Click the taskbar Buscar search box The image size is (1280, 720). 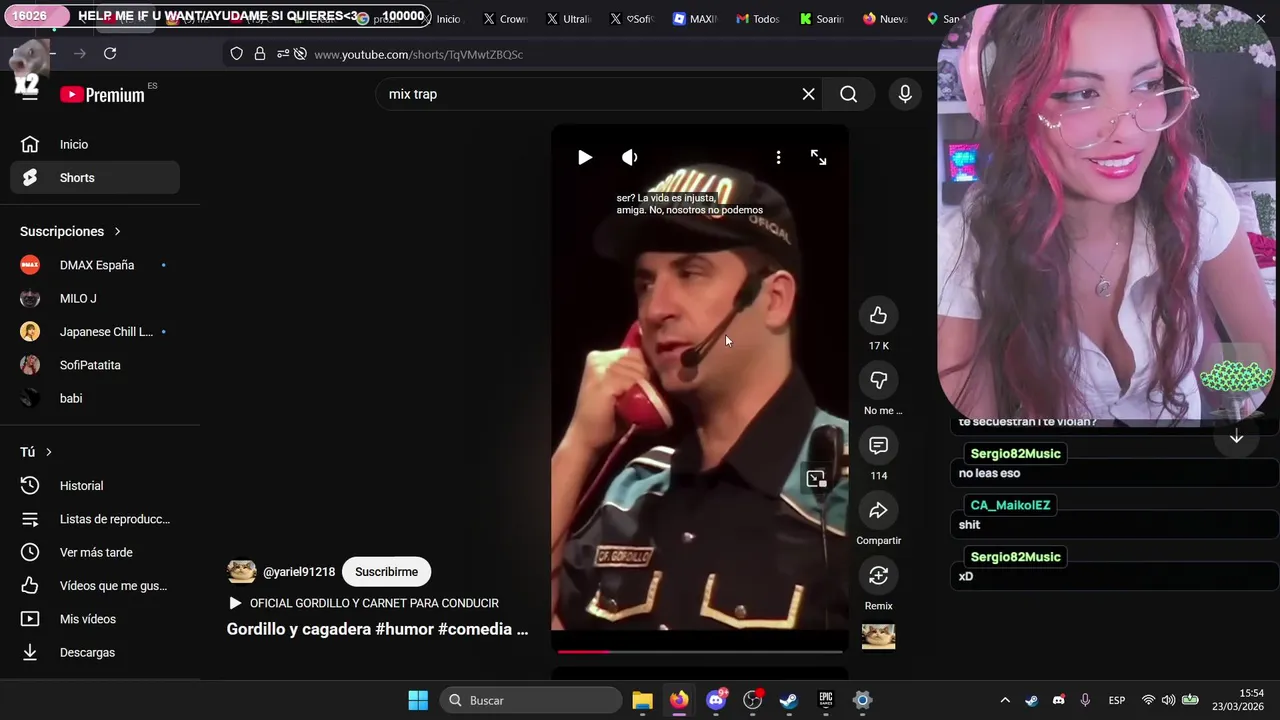[529, 700]
